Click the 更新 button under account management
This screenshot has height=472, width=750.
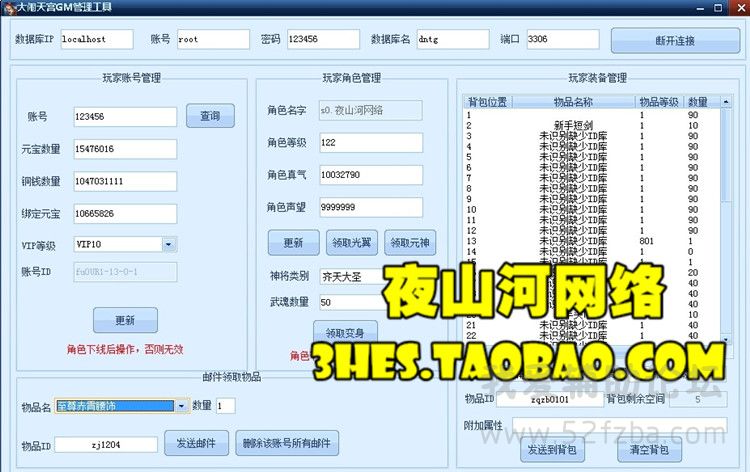click(125, 320)
